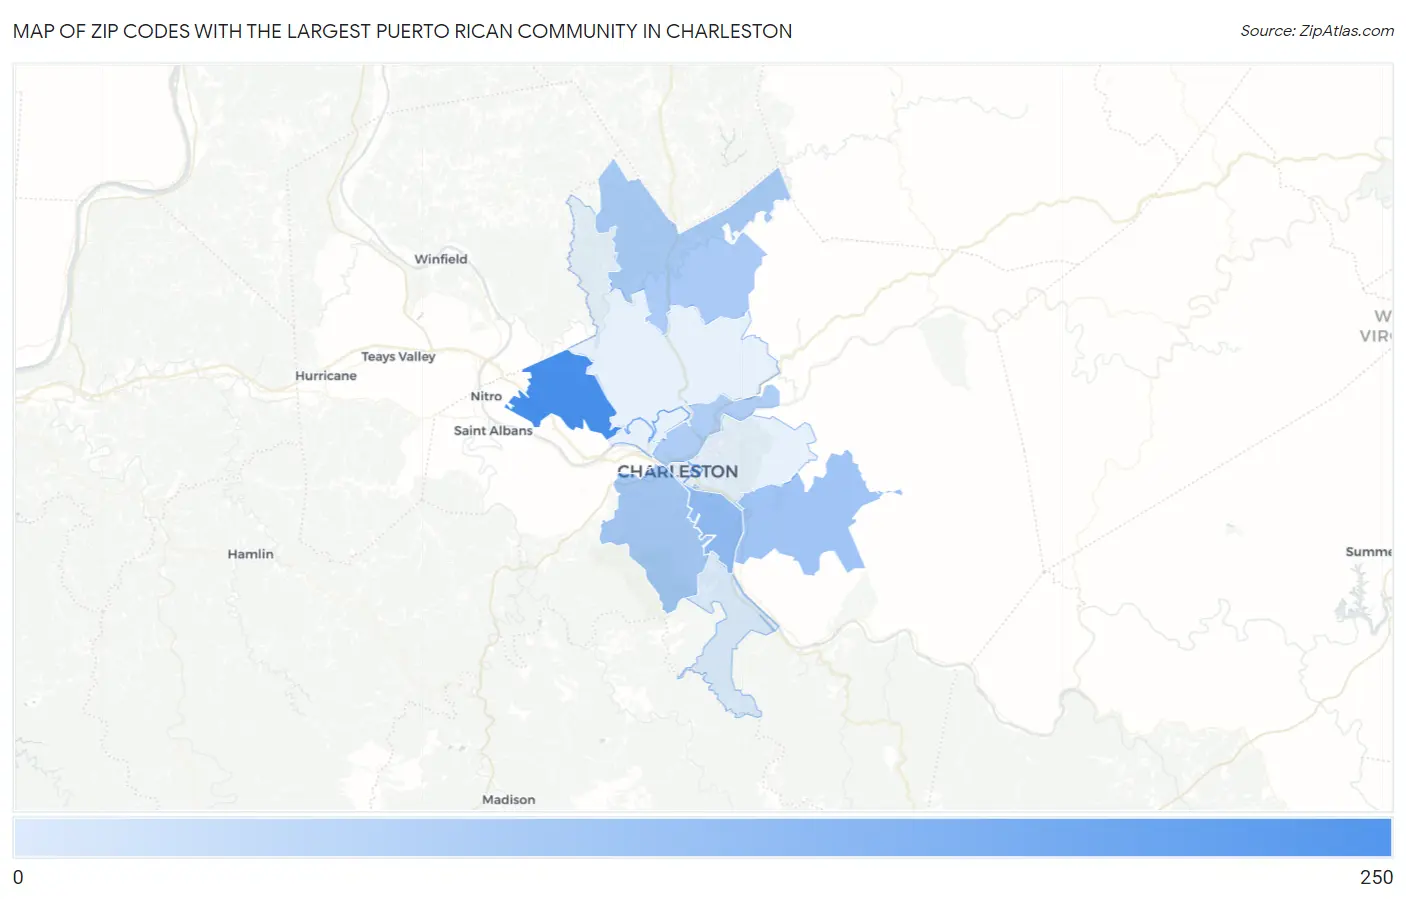
Task: Click the legend minimum value 0
Action: (x=18, y=877)
